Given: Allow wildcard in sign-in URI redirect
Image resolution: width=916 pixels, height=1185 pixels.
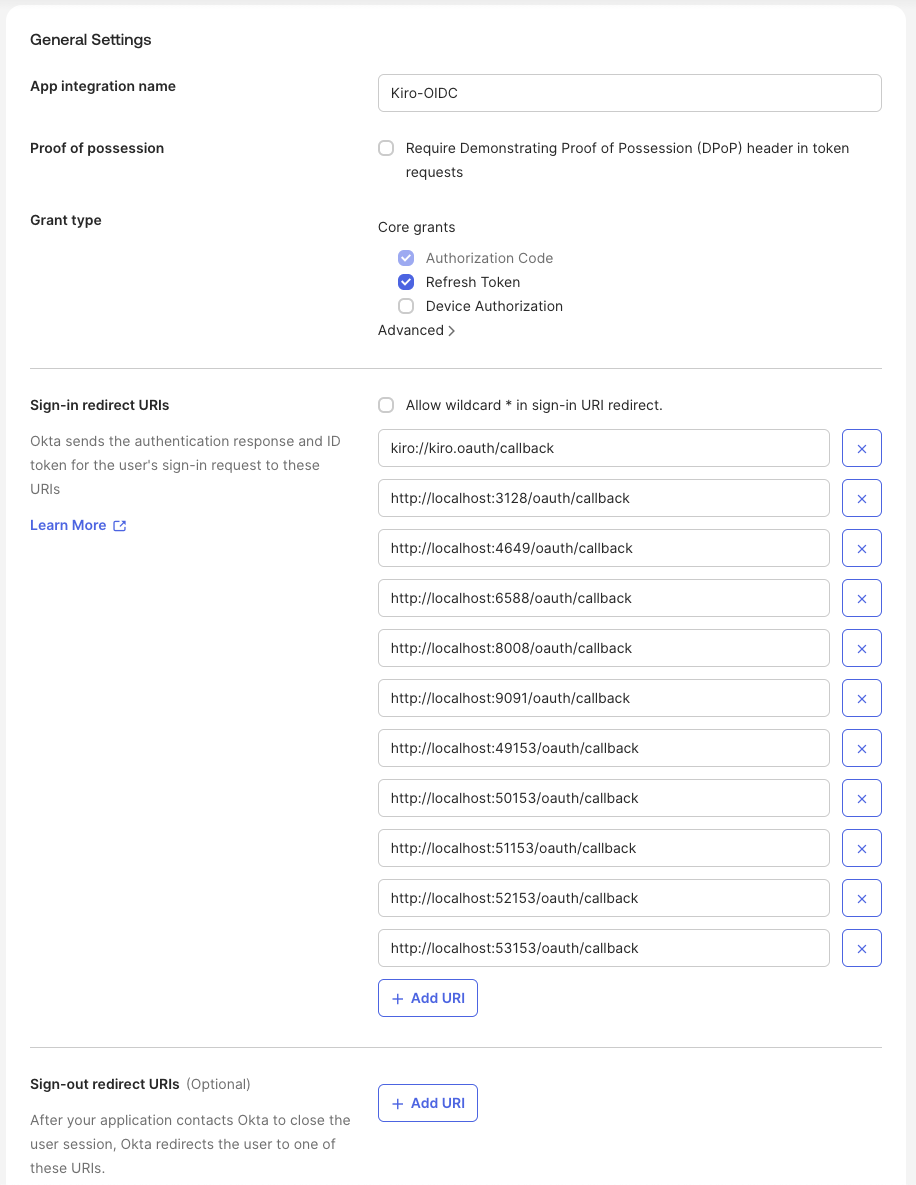Looking at the screenshot, I should [x=386, y=405].
